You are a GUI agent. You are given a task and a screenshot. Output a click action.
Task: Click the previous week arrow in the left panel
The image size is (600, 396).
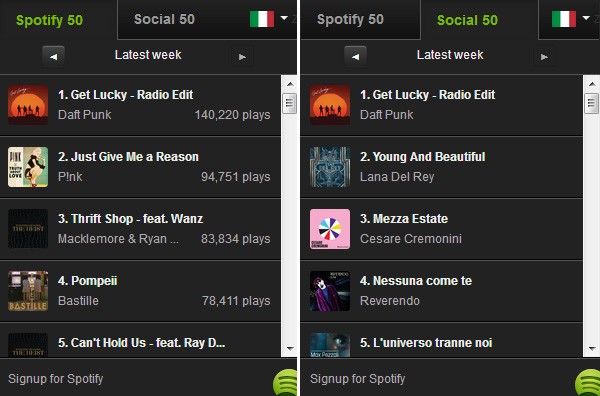(x=54, y=57)
